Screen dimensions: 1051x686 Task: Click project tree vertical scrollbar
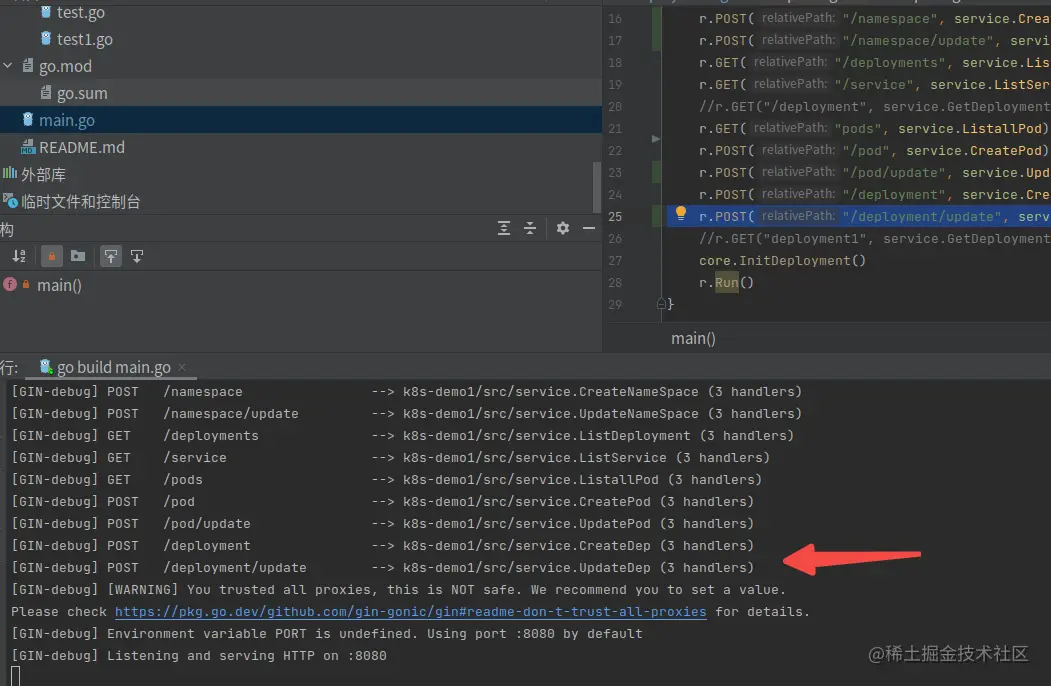[x=597, y=186]
